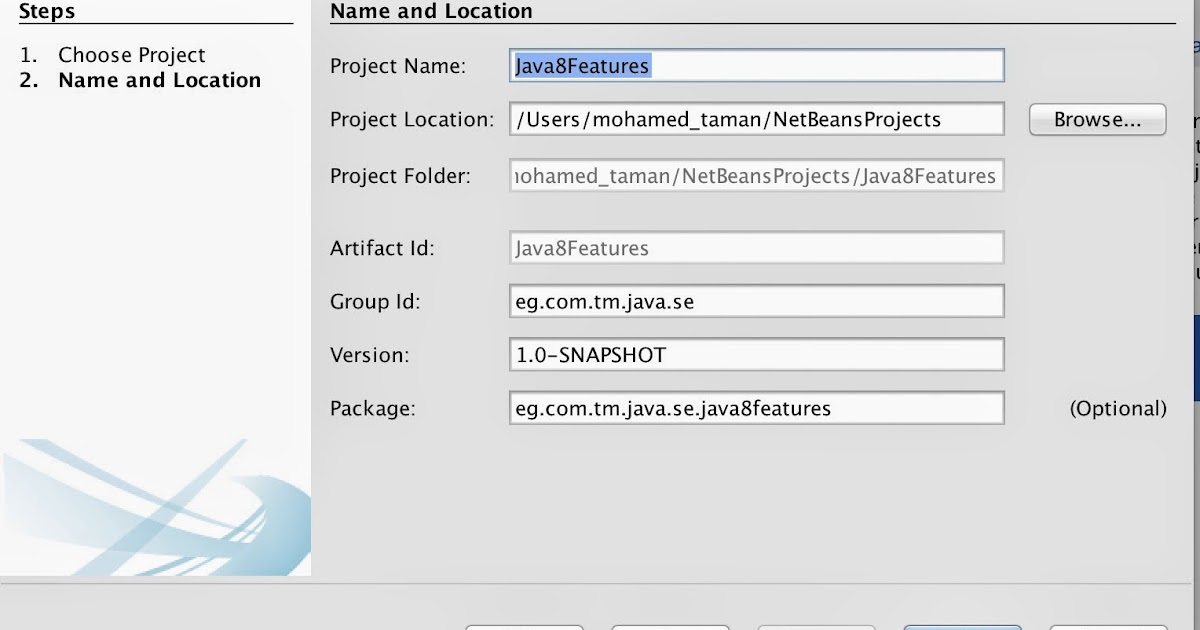The image size is (1200, 630).
Task: Click the (Optional) label beside Package
Action: tap(1118, 408)
